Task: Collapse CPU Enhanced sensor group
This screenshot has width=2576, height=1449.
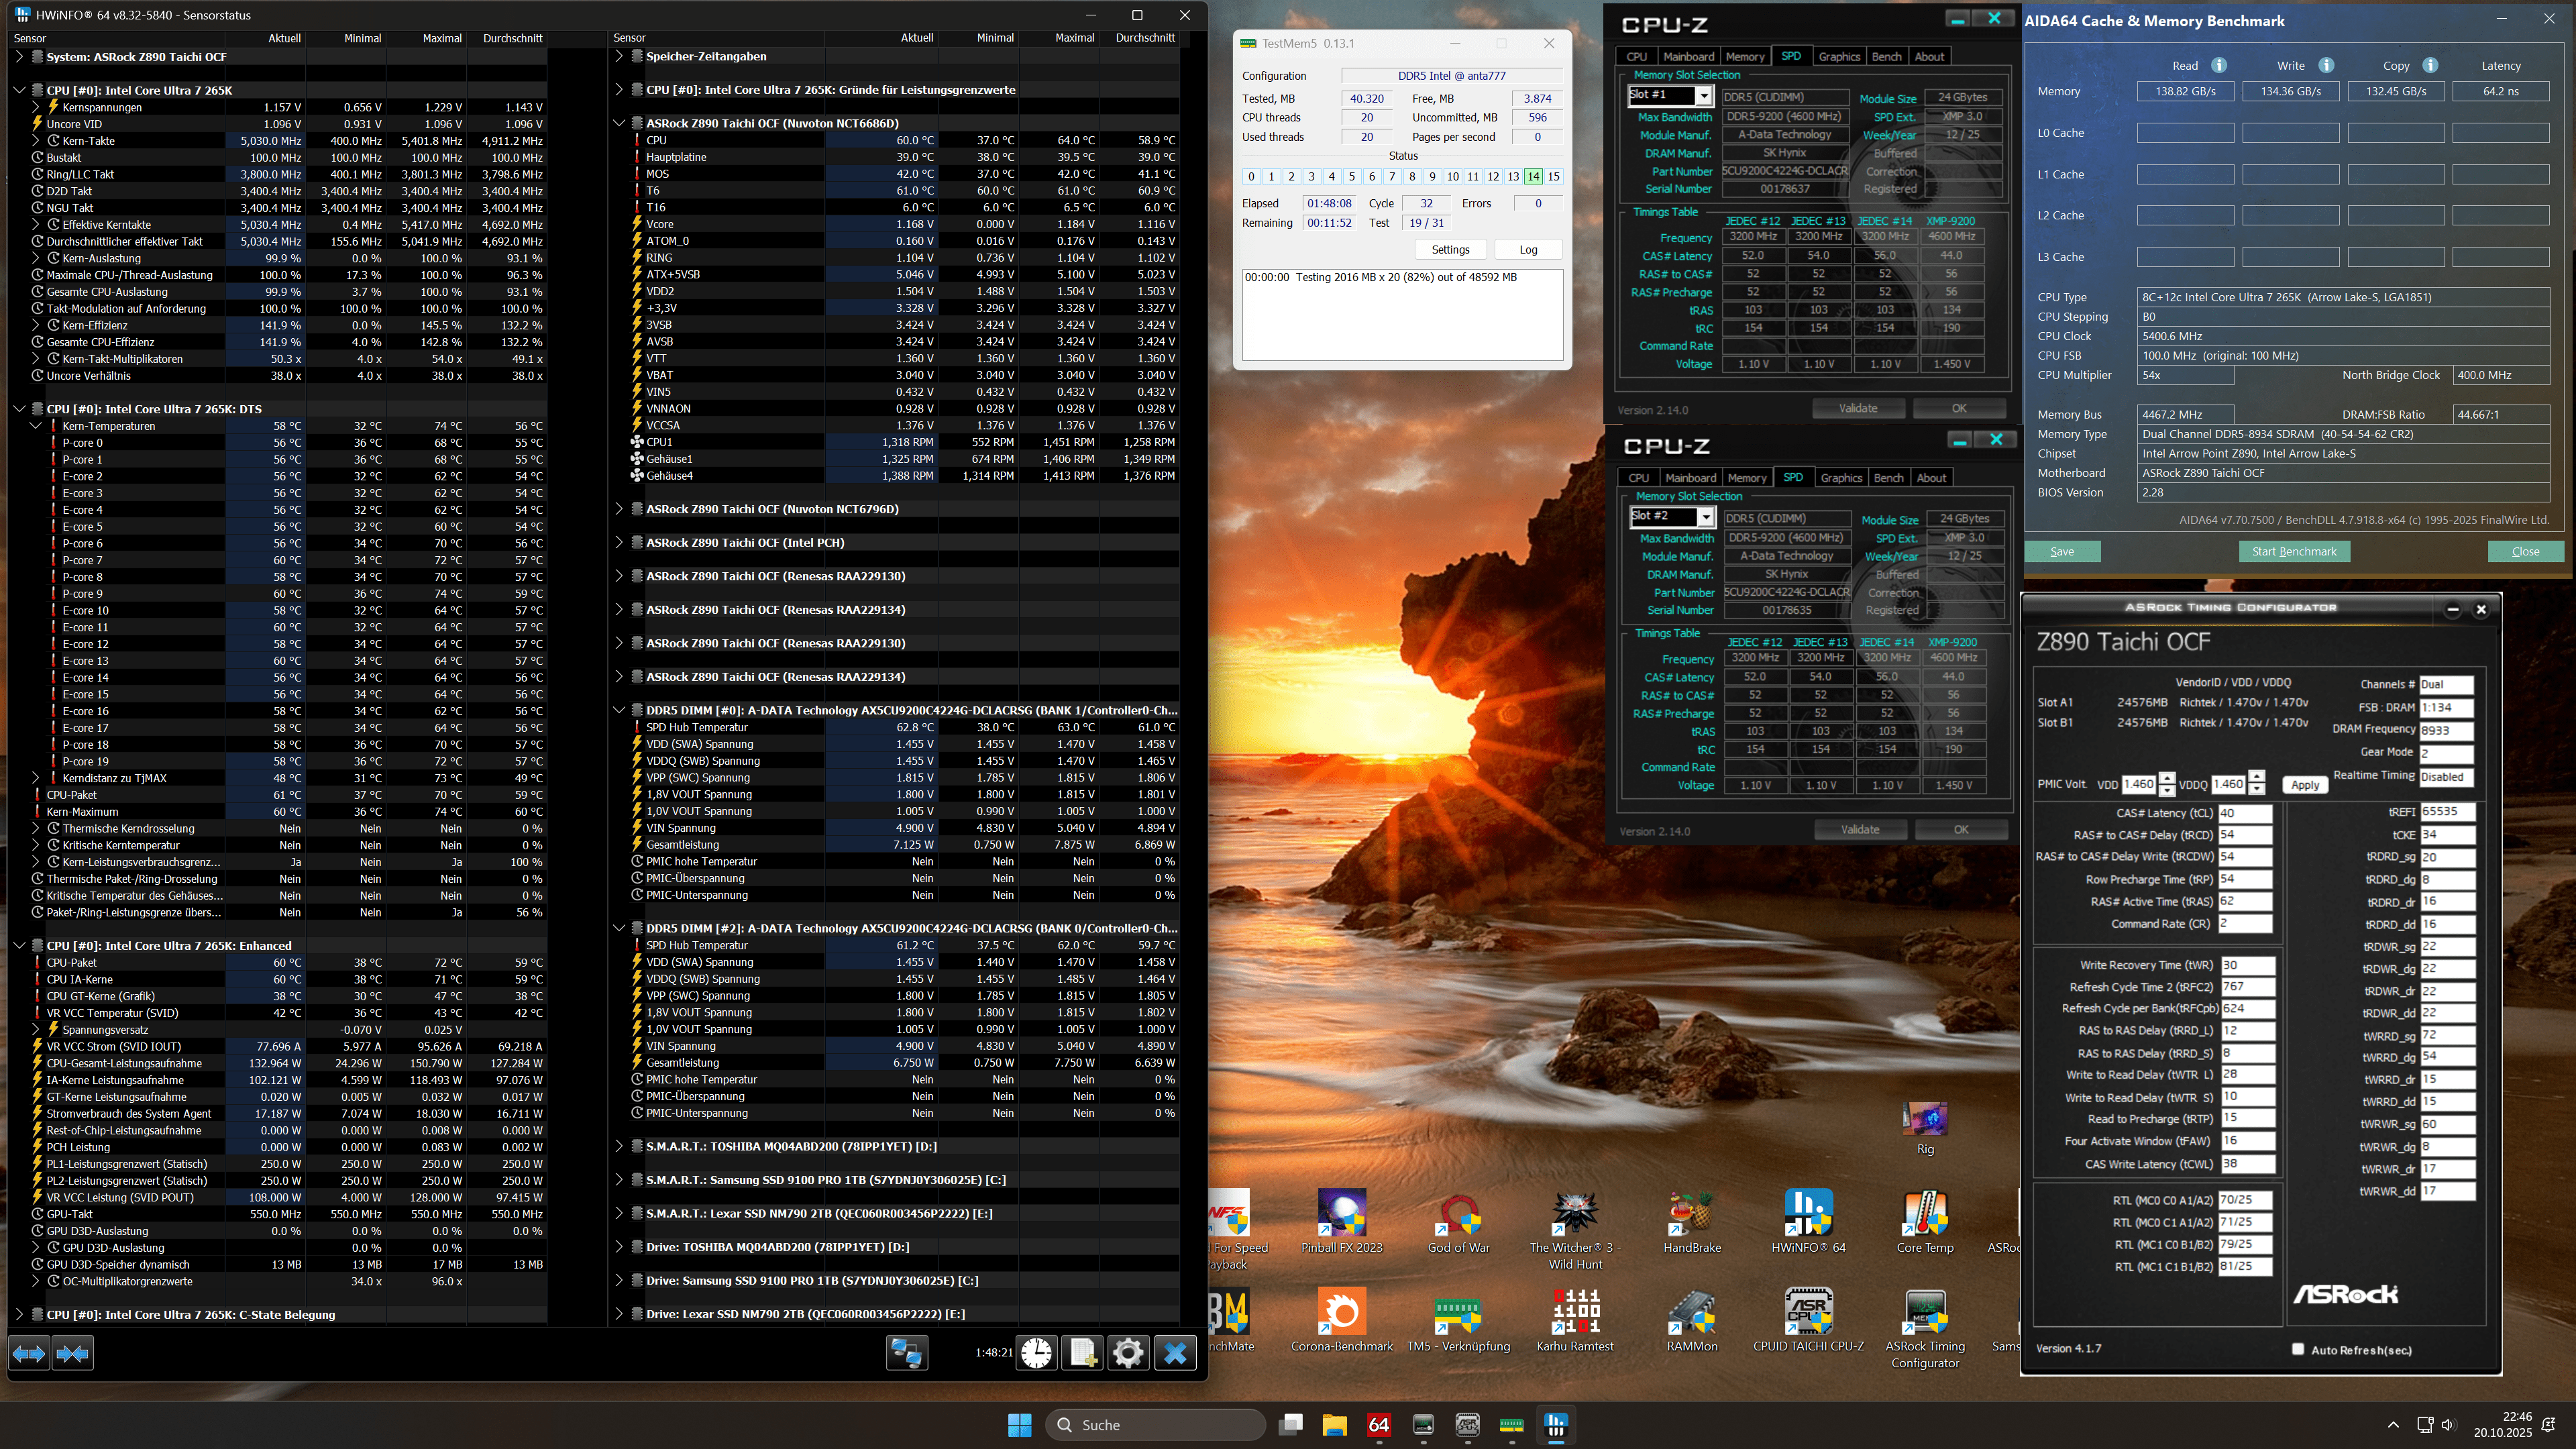Action: tap(19, 945)
